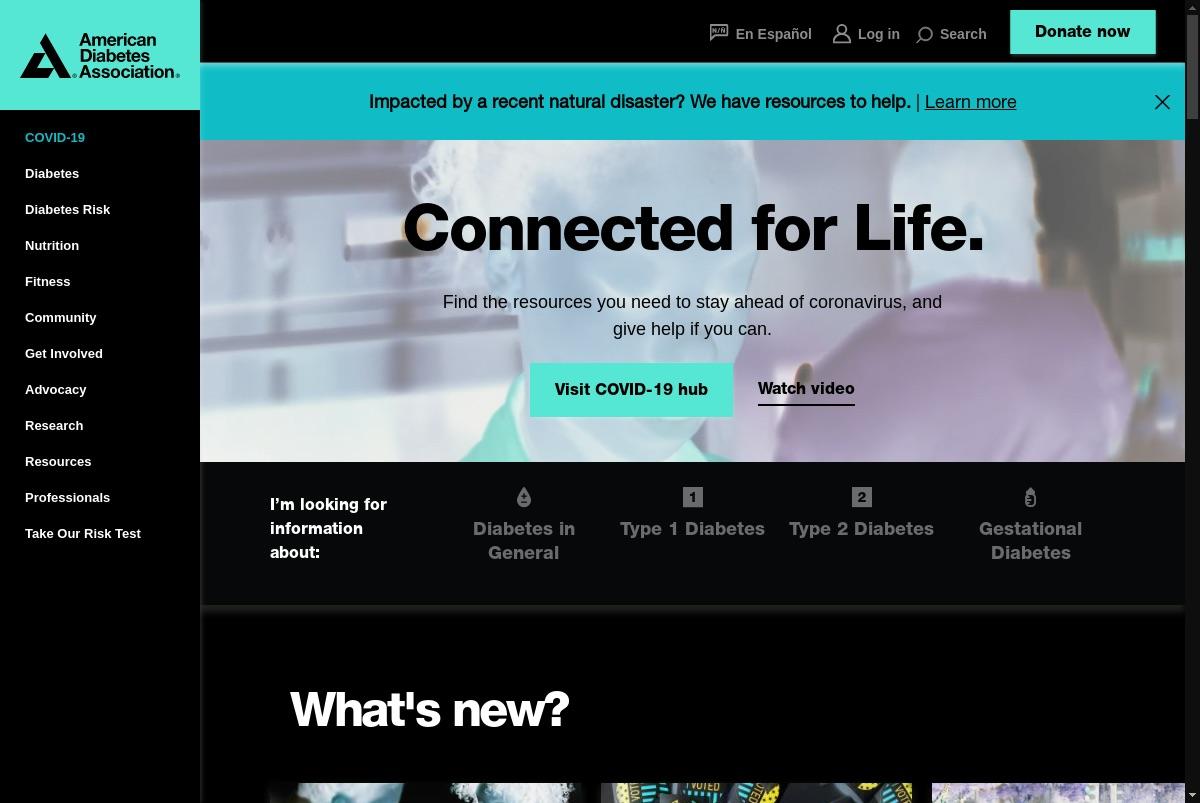Image resolution: width=1200 pixels, height=803 pixels.
Task: Open the Learn more banner link
Action: tap(970, 102)
